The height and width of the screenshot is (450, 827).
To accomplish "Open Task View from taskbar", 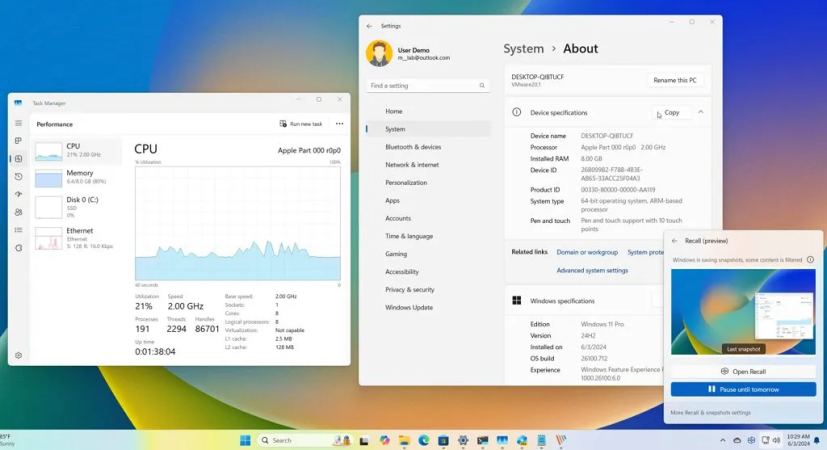I will click(364, 441).
